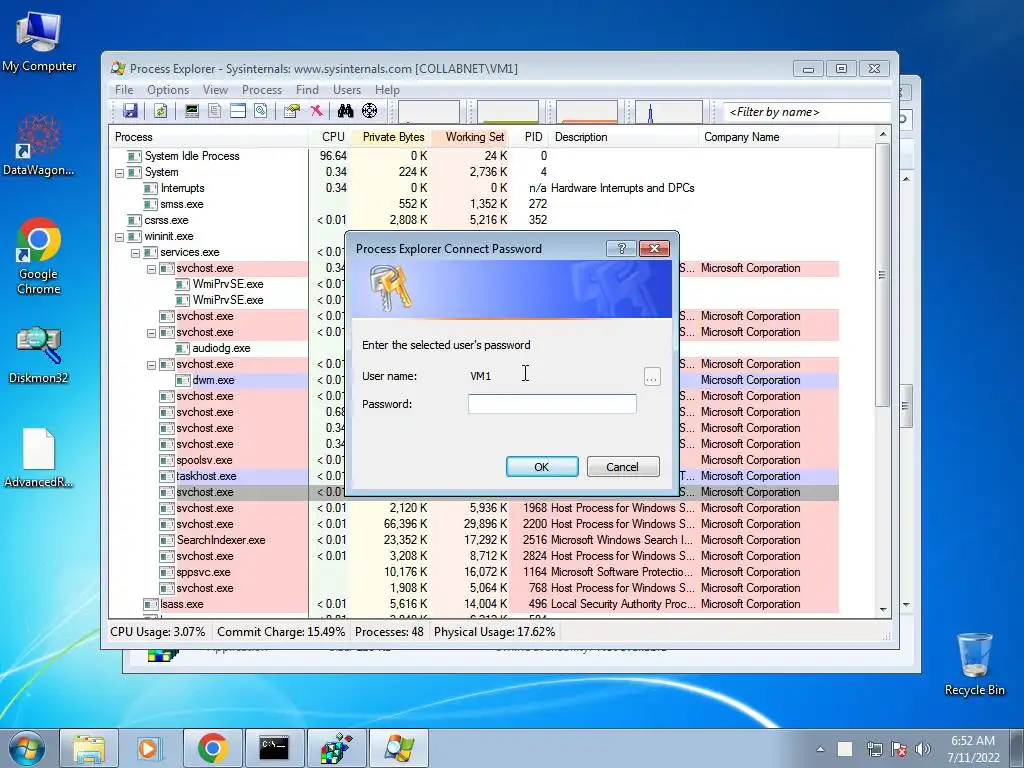The width and height of the screenshot is (1024, 768).
Task: Click the Action Center flag tray icon
Action: coord(899,749)
